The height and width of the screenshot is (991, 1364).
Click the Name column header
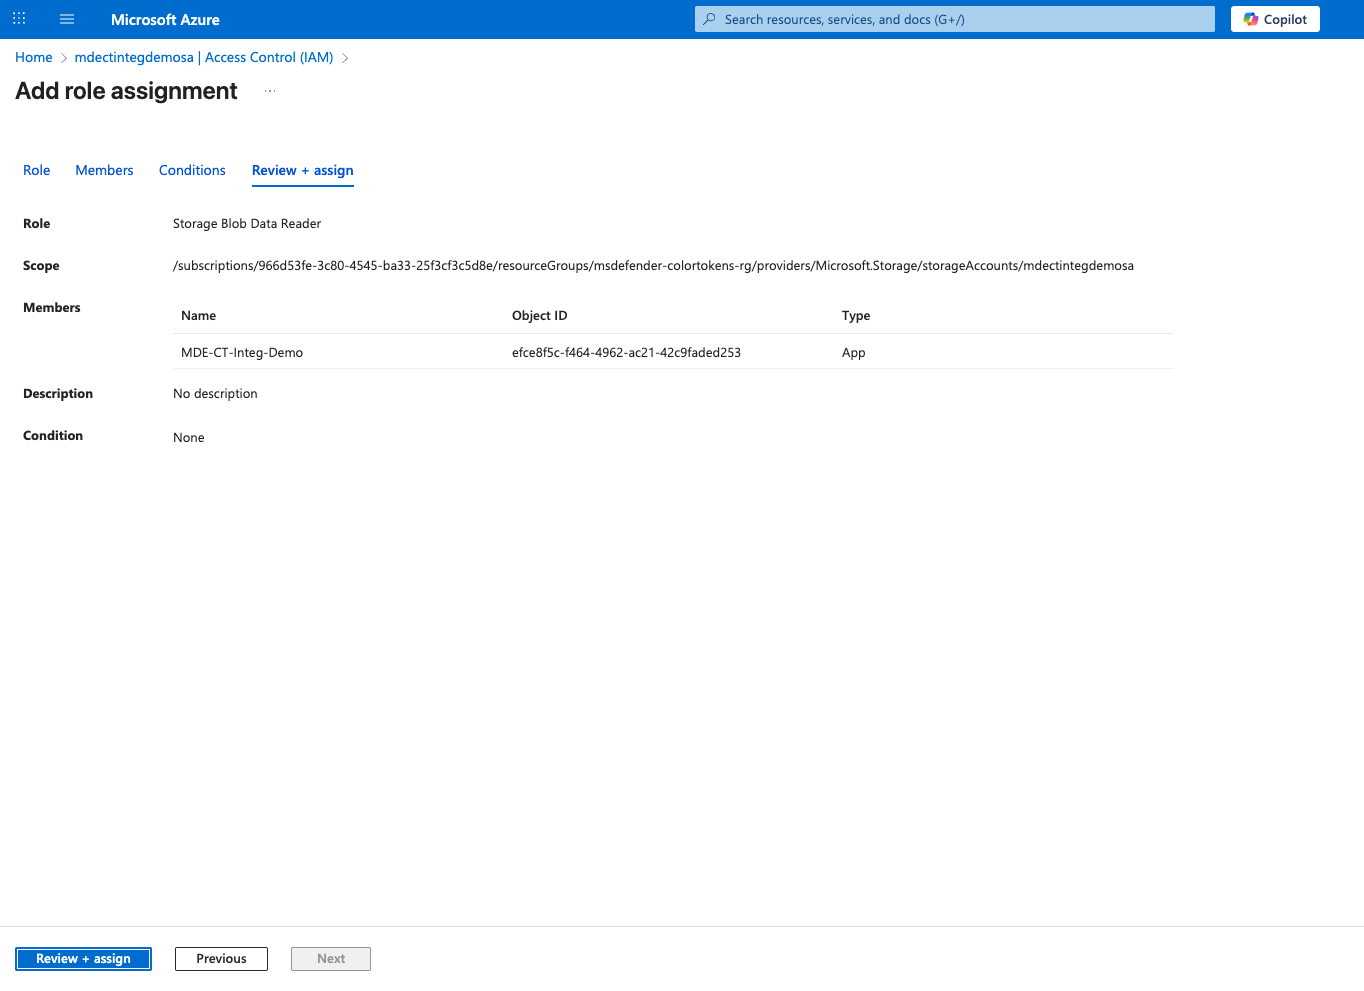click(x=198, y=315)
